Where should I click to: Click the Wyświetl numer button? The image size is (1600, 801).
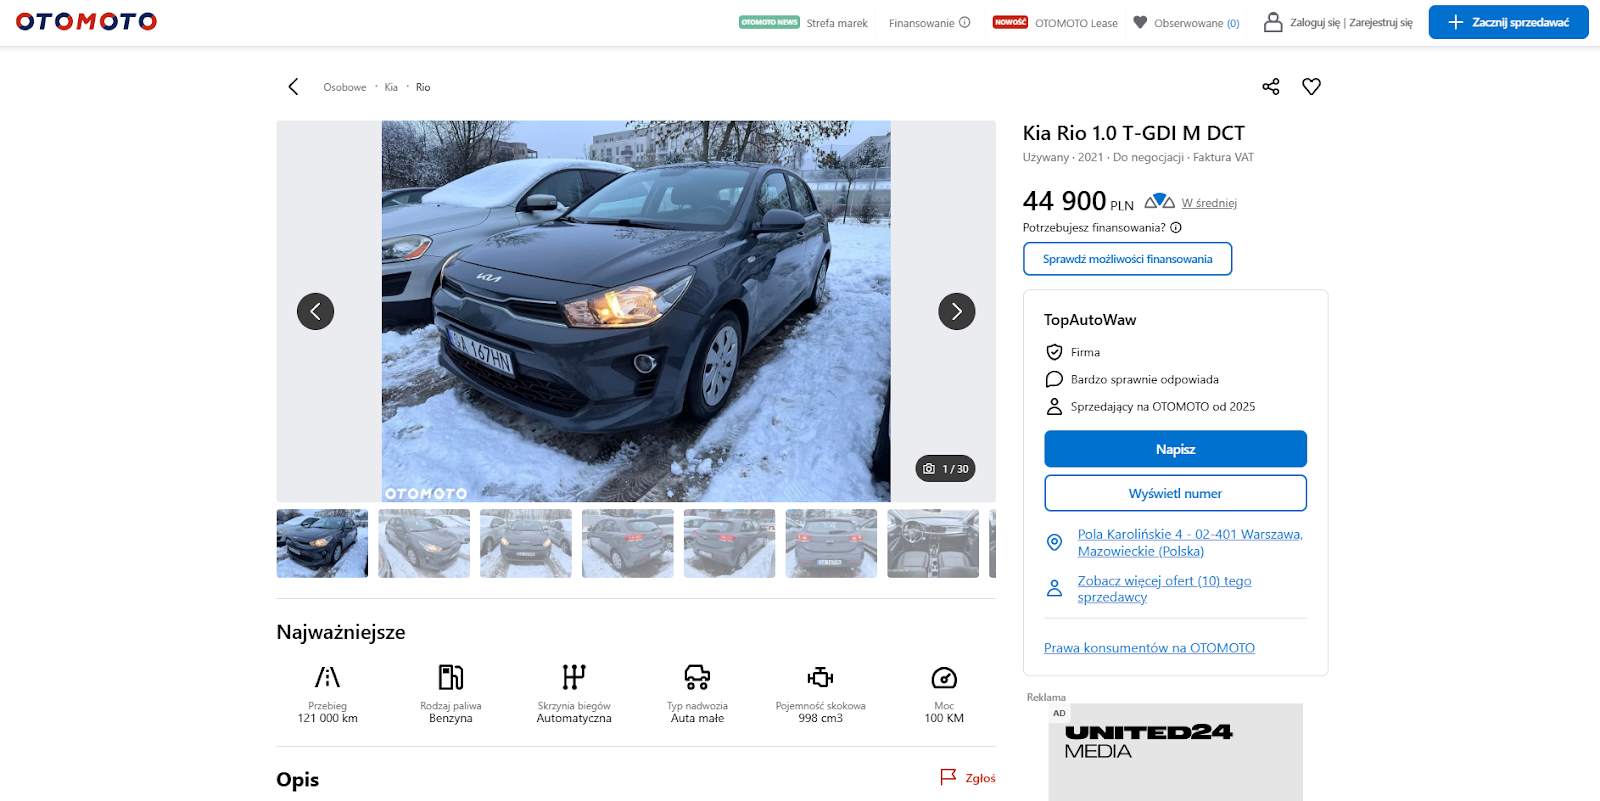point(1175,493)
